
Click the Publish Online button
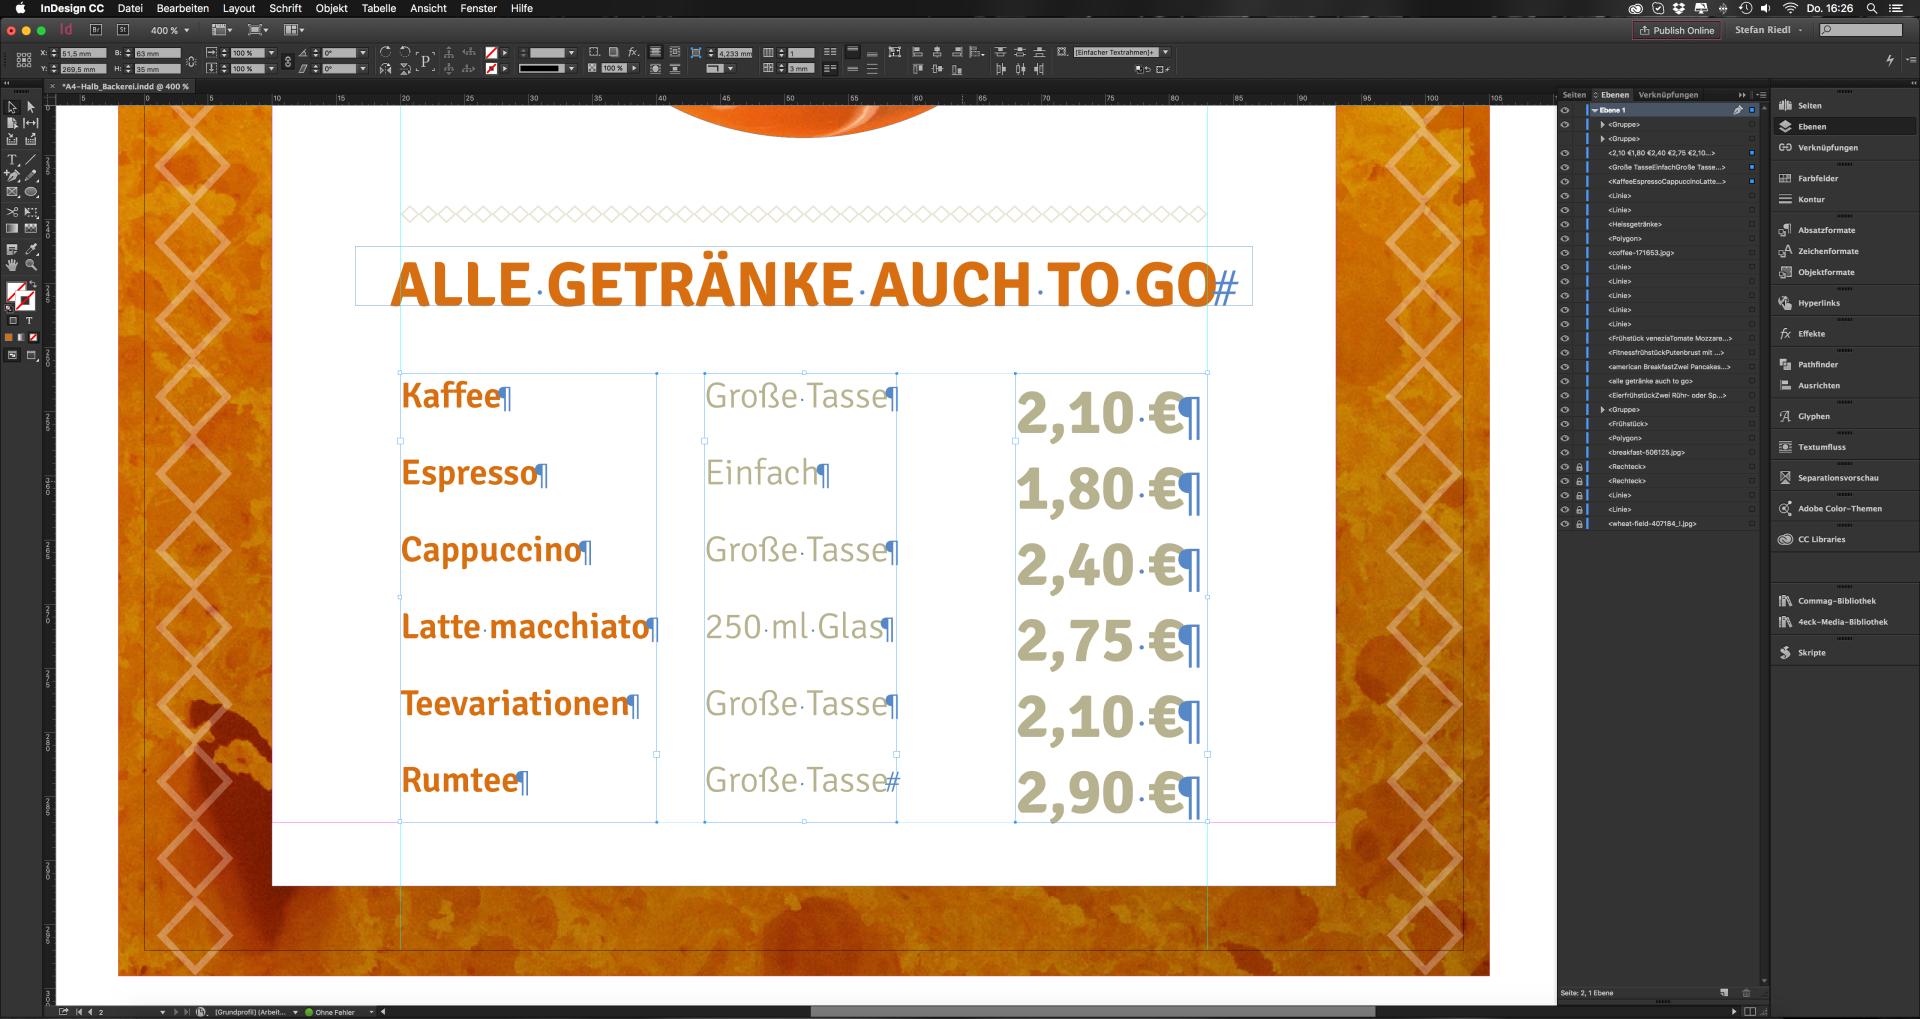[1677, 30]
